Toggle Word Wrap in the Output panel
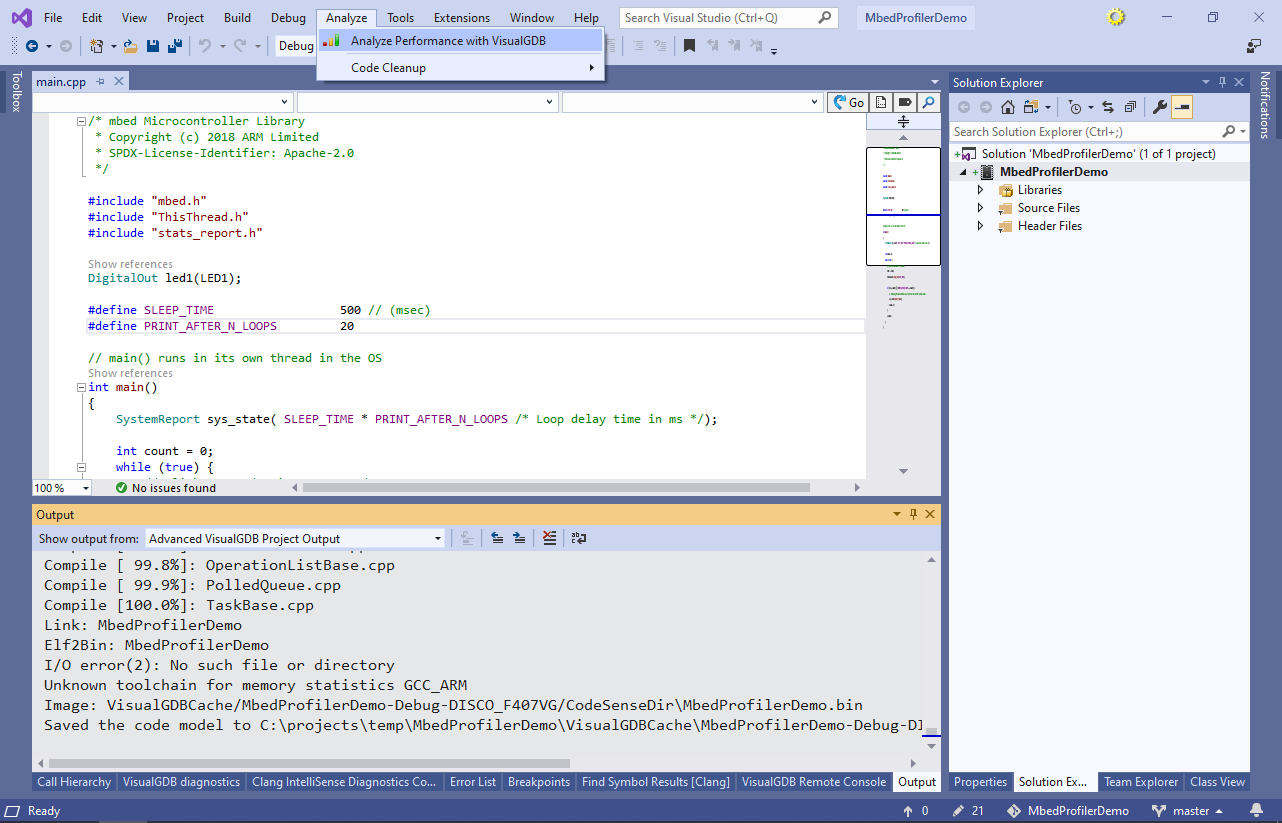This screenshot has height=823, width=1282. 579,538
